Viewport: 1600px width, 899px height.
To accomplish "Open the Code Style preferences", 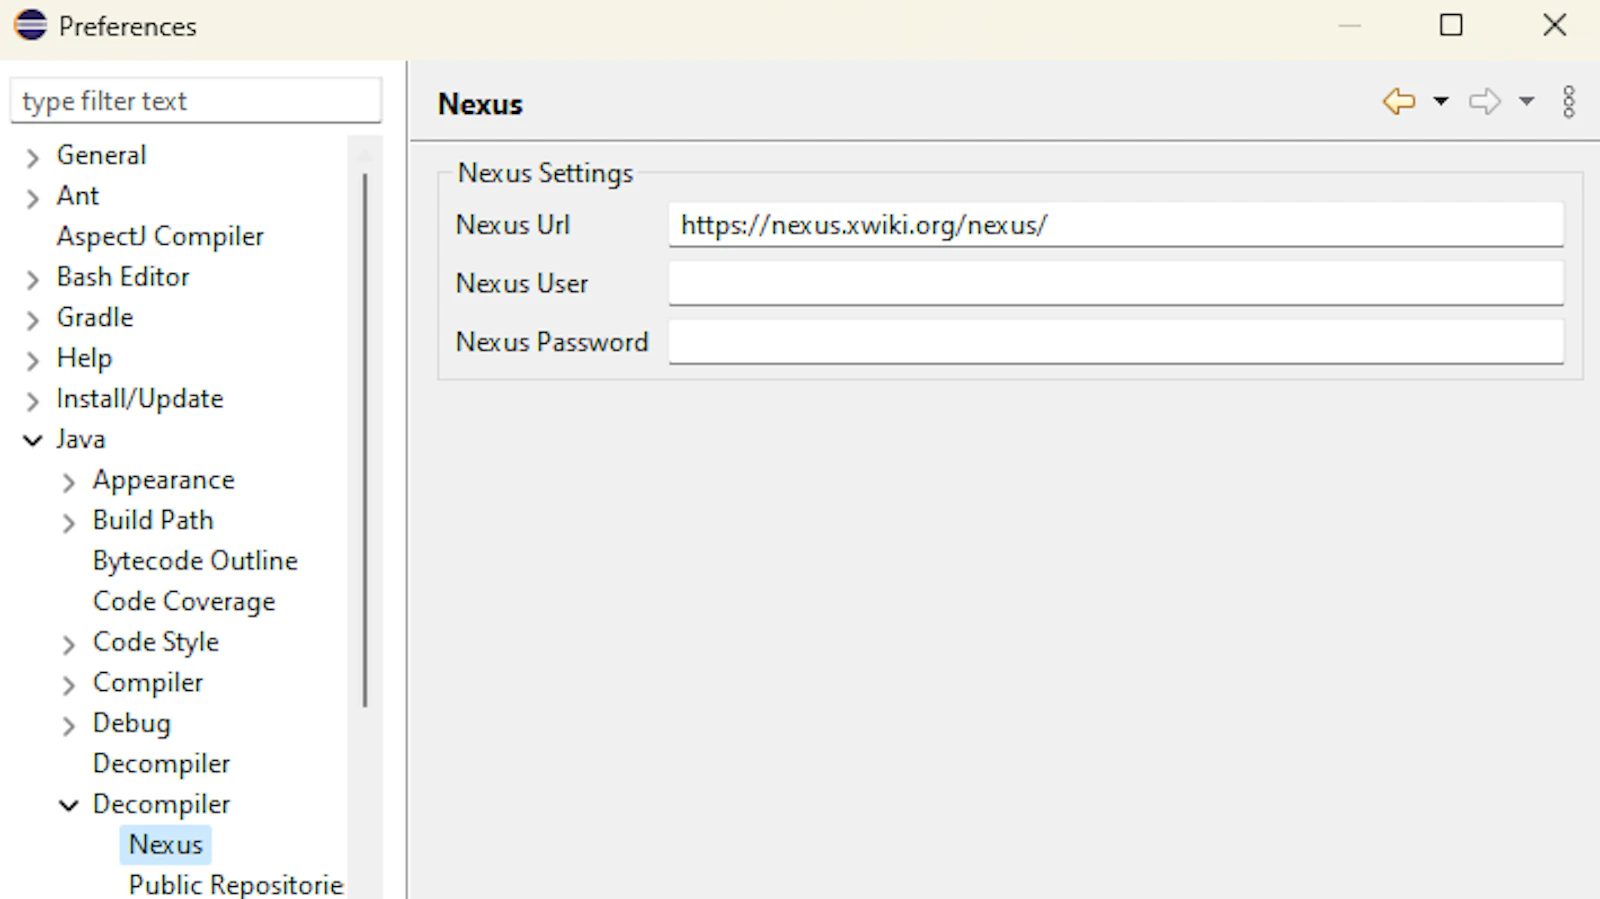I will click(x=156, y=642).
